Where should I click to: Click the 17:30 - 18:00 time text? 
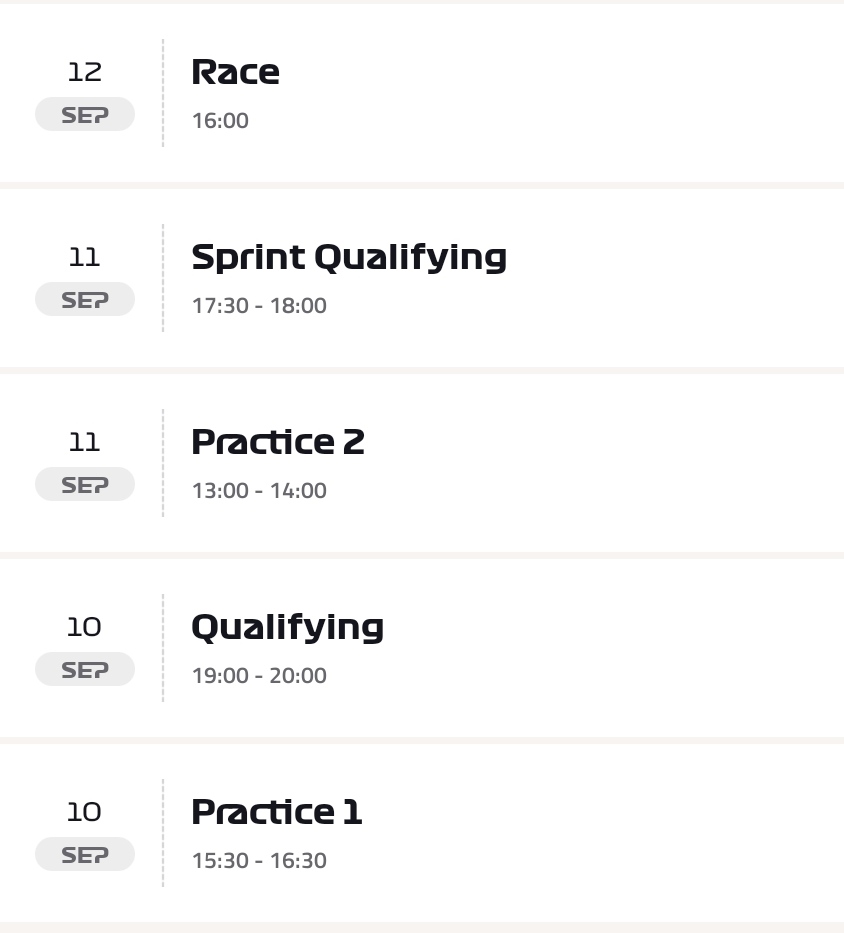(259, 306)
